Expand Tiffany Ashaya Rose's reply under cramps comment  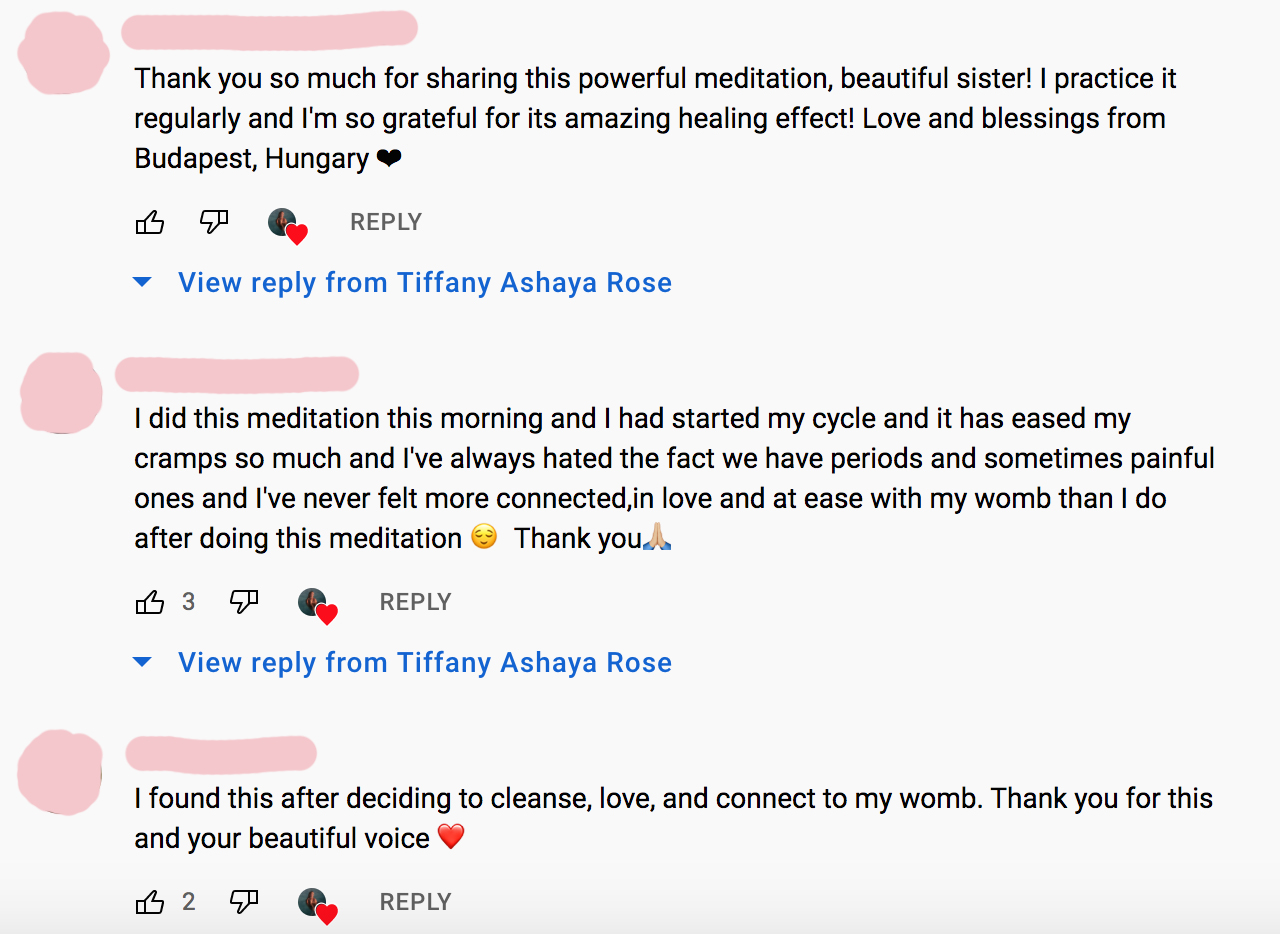tap(424, 663)
